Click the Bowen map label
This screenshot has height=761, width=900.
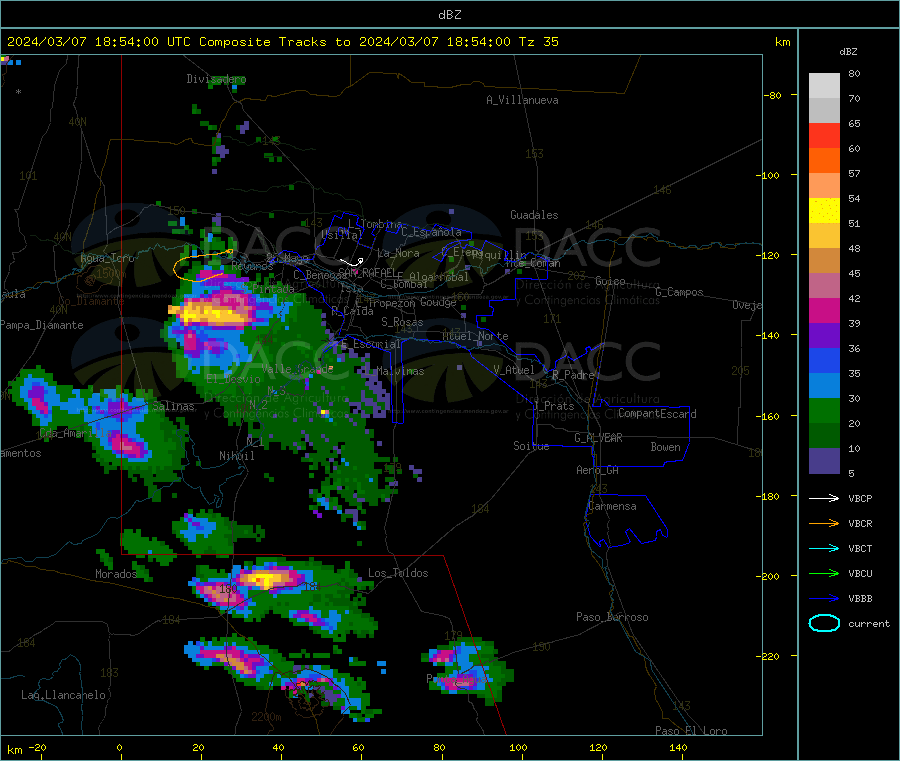point(666,447)
